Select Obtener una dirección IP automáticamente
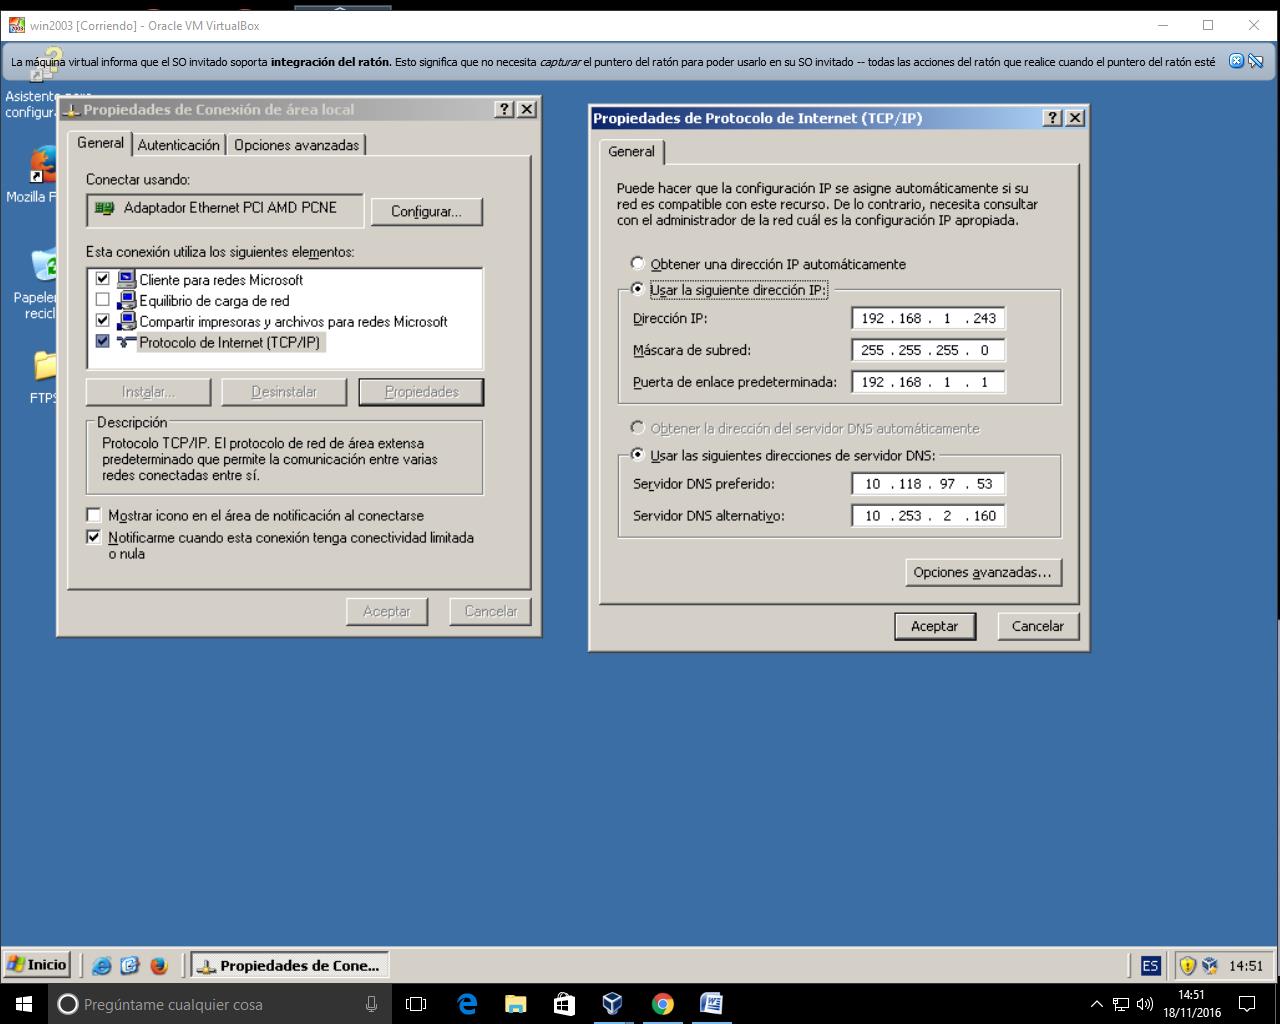Viewport: 1280px width, 1024px height. tap(637, 263)
